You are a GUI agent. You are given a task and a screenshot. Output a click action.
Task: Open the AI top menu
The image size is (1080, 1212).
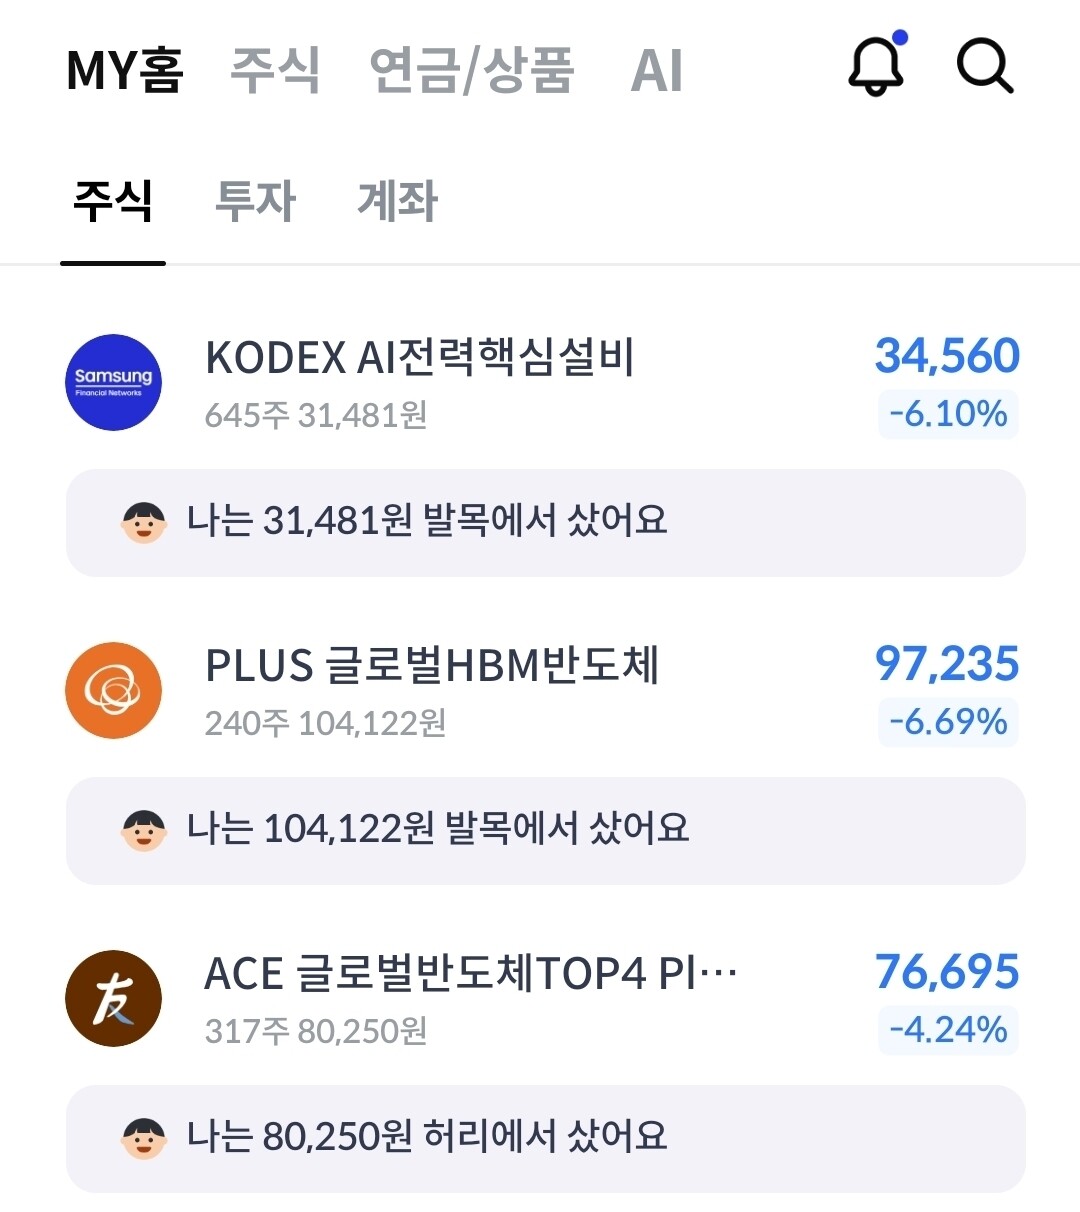pos(657,70)
